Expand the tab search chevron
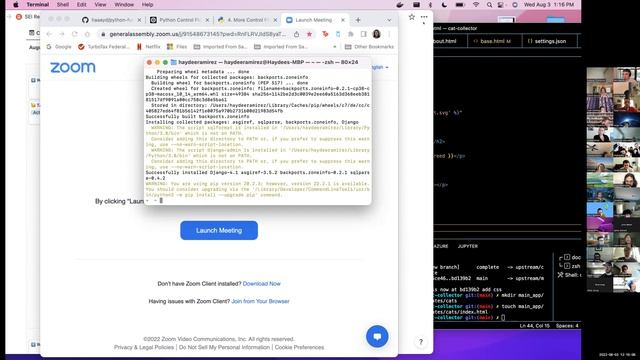This screenshot has width=640, height=360. coord(389,20)
